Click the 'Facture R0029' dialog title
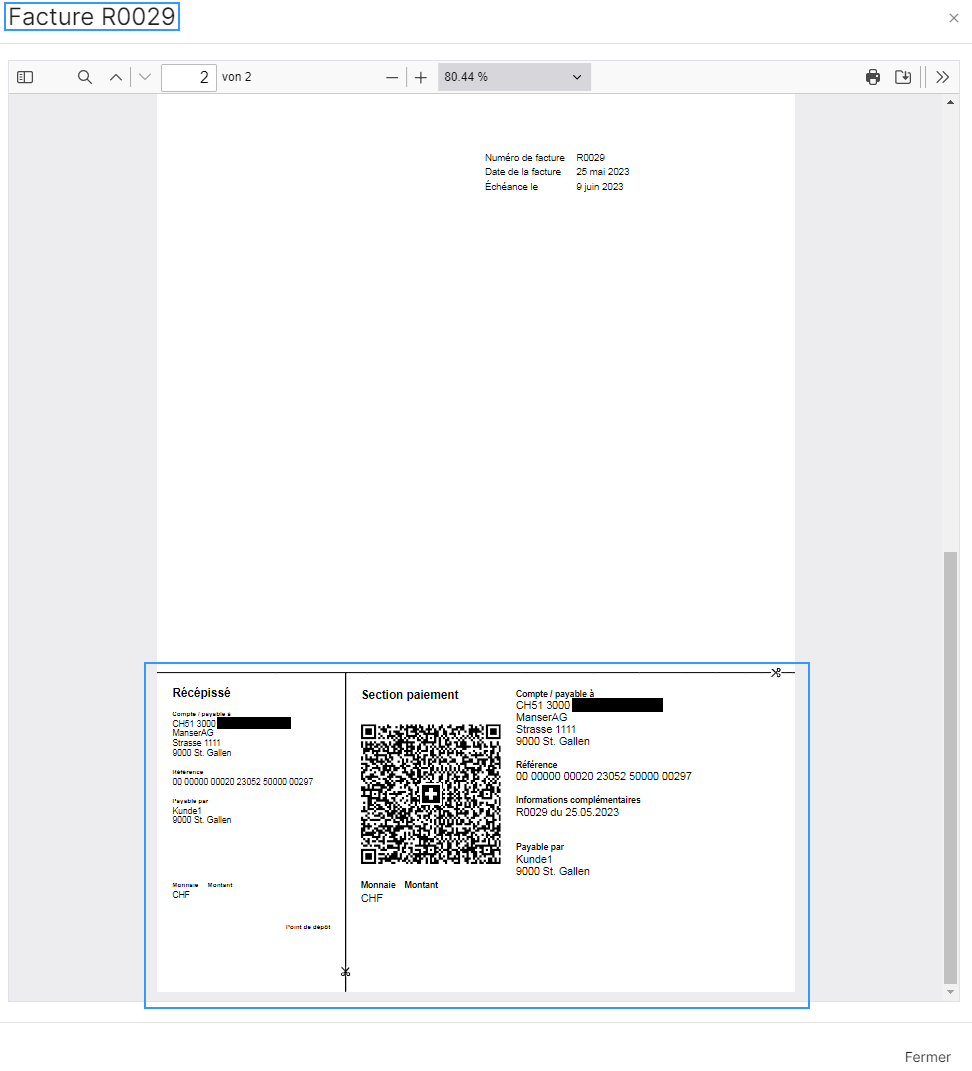The width and height of the screenshot is (972, 1071). click(x=92, y=17)
